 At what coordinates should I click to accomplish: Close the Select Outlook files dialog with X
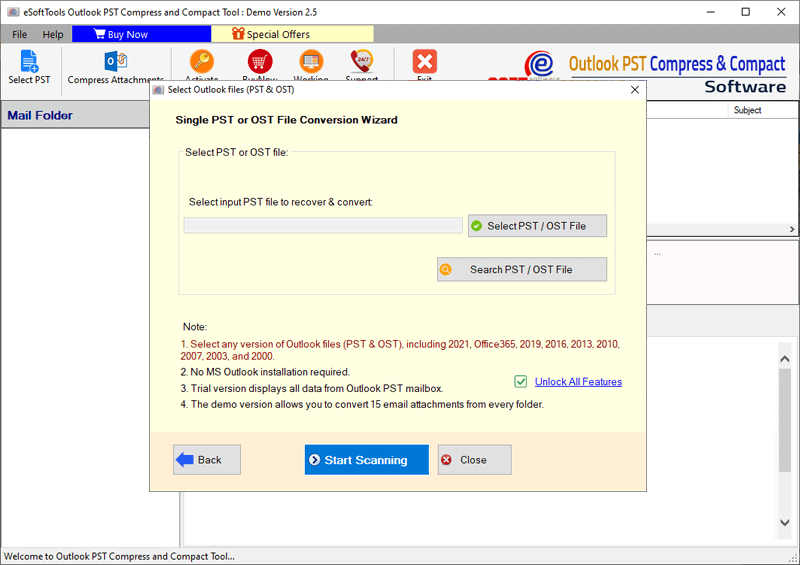click(x=635, y=90)
